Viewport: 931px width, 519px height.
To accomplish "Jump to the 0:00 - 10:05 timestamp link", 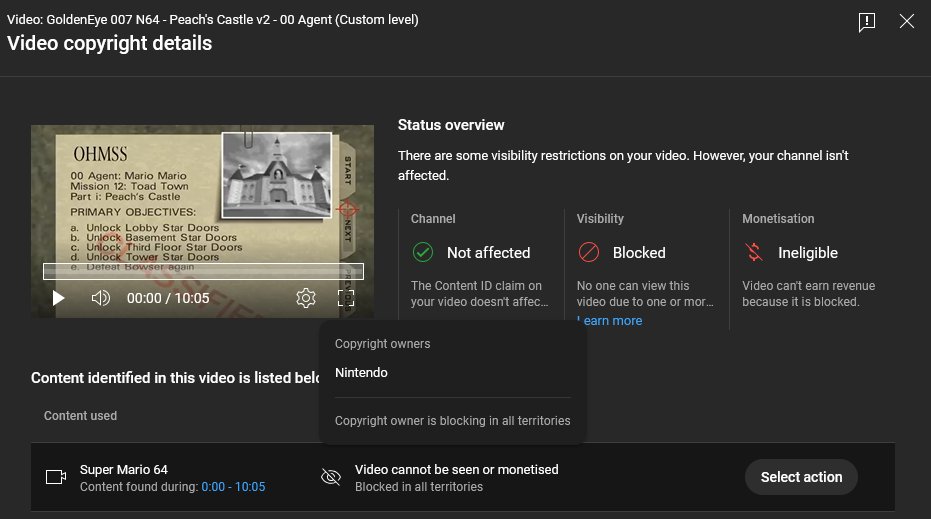I will click(x=233, y=487).
